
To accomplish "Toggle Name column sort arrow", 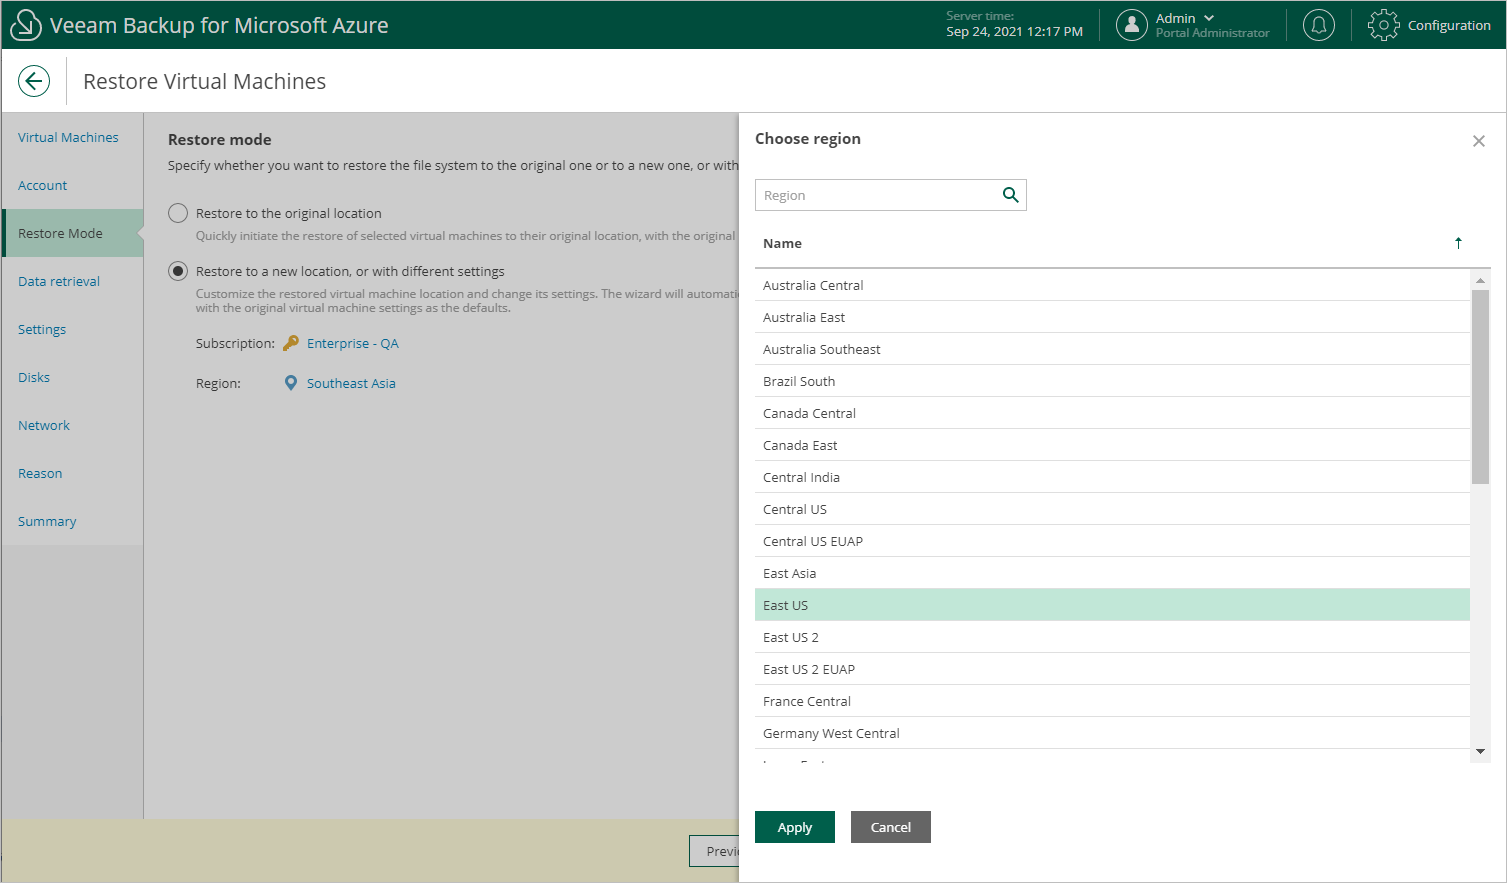I will (x=1458, y=243).
